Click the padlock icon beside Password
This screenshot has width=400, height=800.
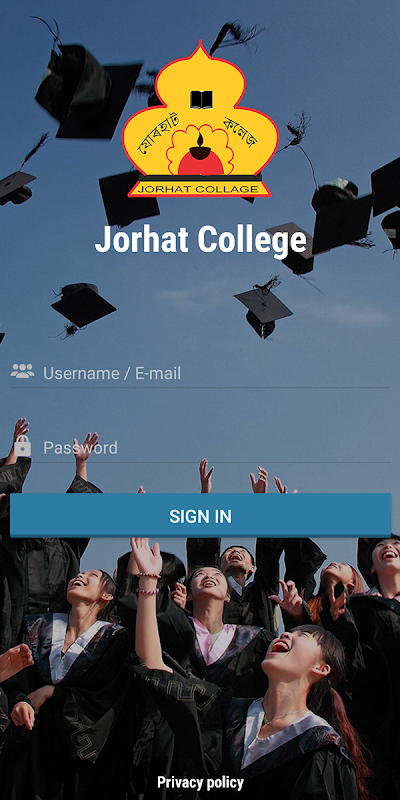(22, 446)
